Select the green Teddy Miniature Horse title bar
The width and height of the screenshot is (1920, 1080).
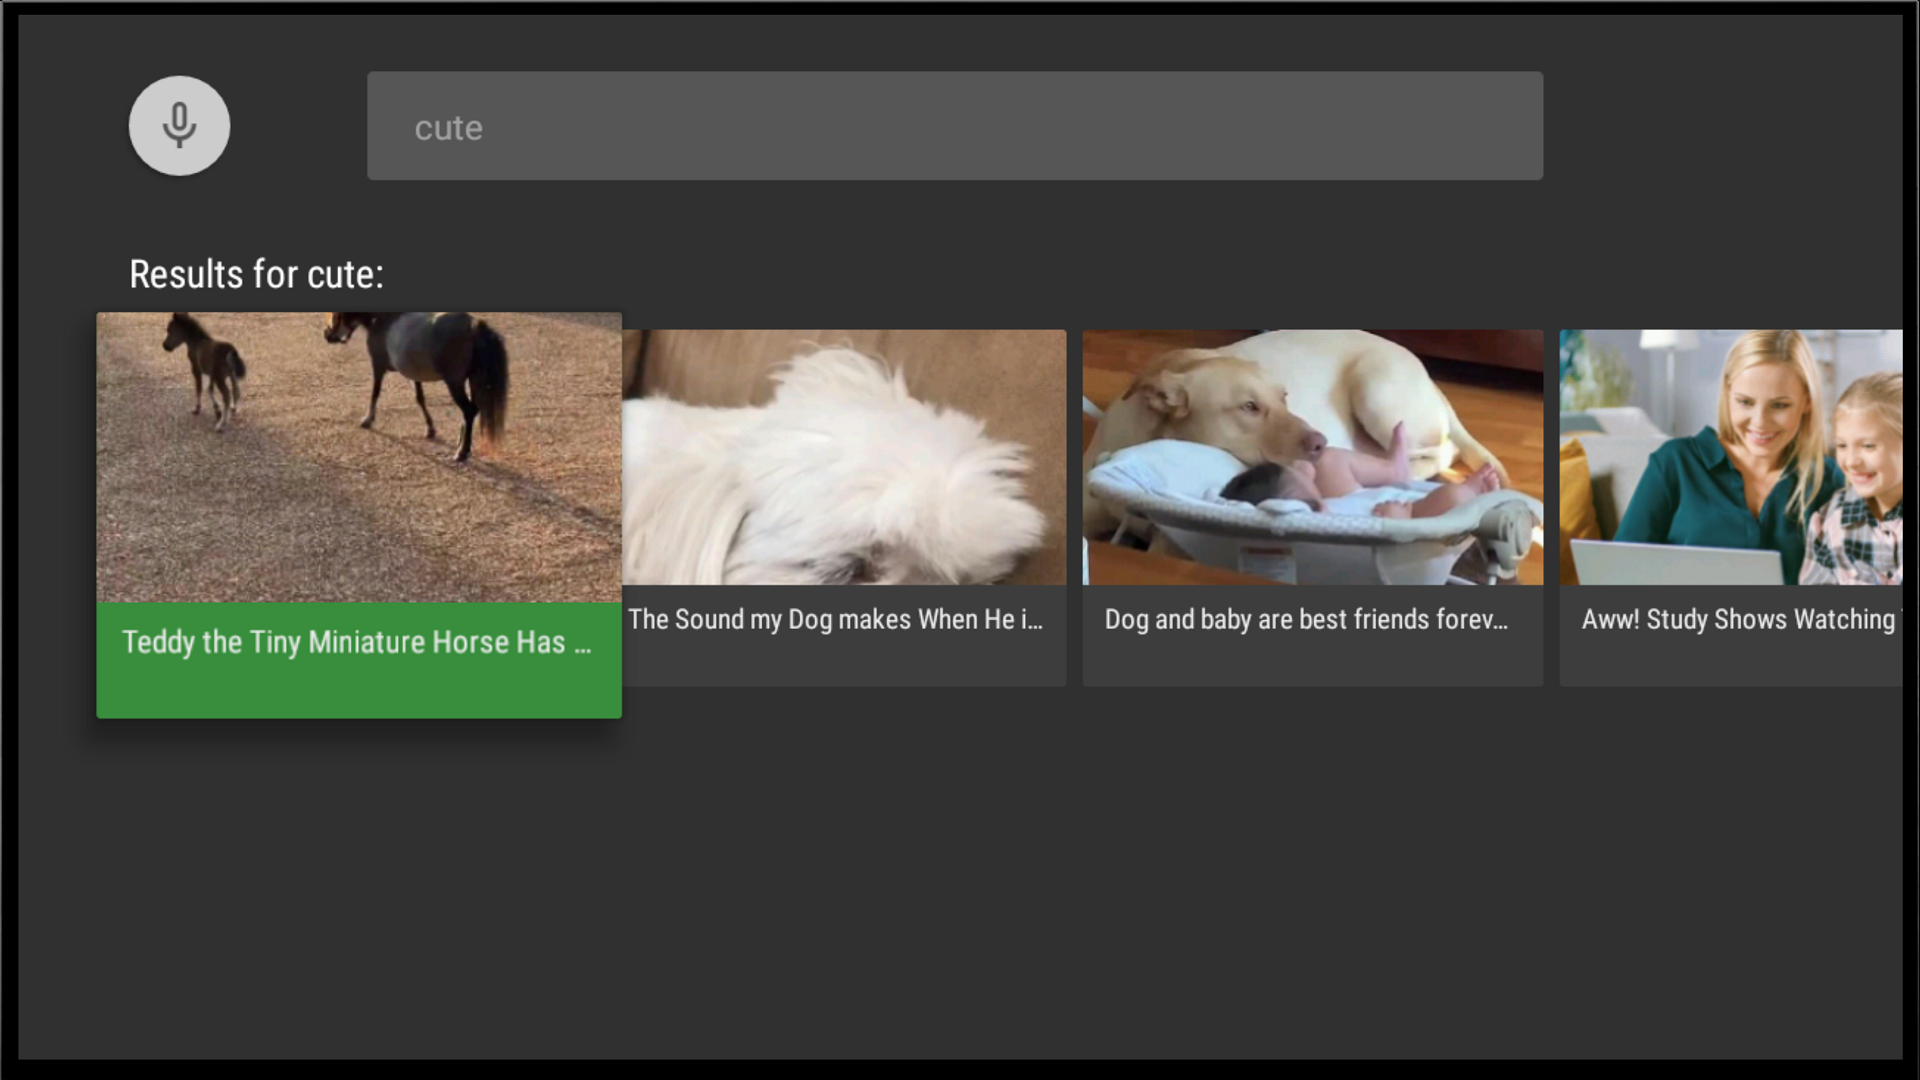[x=358, y=659]
